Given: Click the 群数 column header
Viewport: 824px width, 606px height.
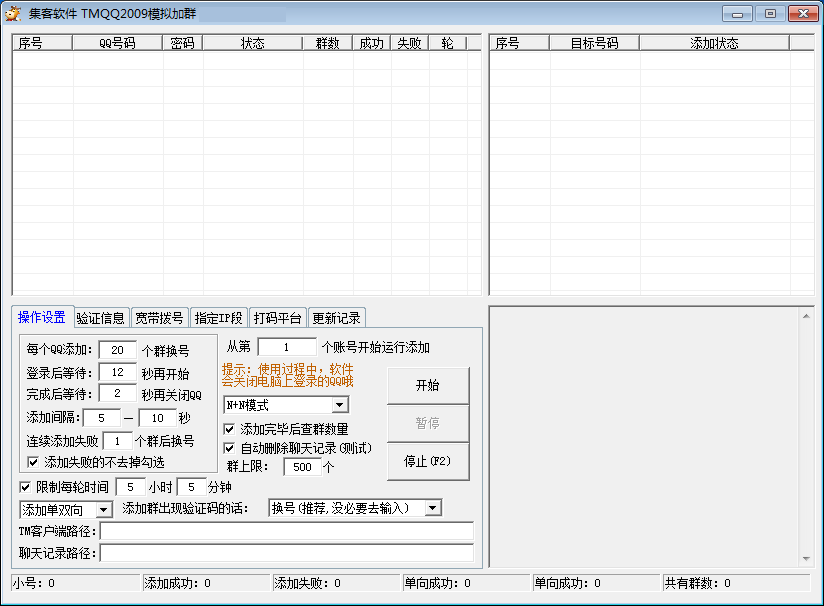Looking at the screenshot, I should pyautogui.click(x=327, y=43).
